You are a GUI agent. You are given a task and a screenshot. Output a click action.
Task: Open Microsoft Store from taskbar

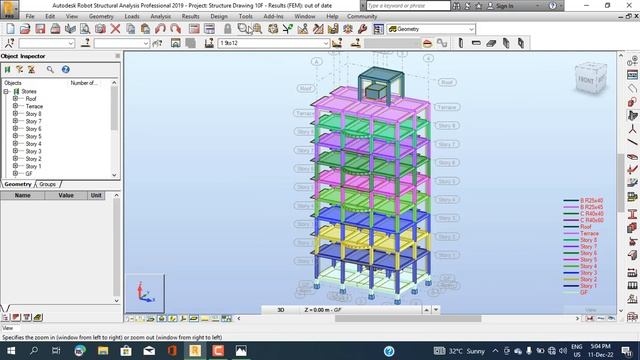[x=126, y=351]
